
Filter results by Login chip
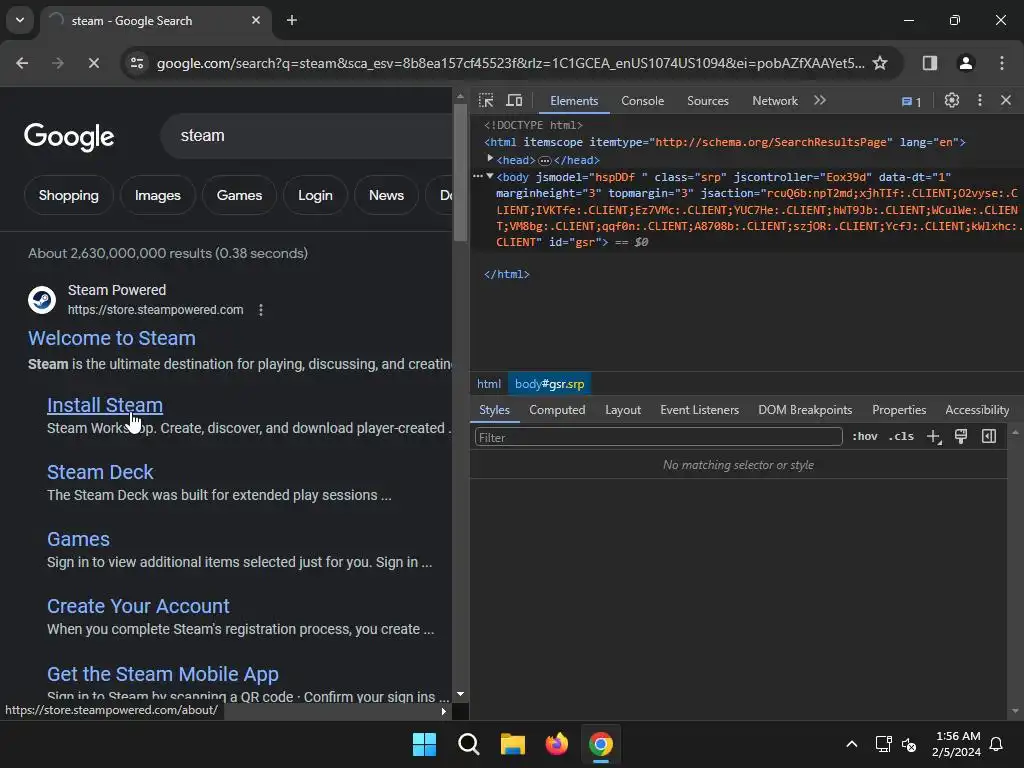[x=315, y=195]
